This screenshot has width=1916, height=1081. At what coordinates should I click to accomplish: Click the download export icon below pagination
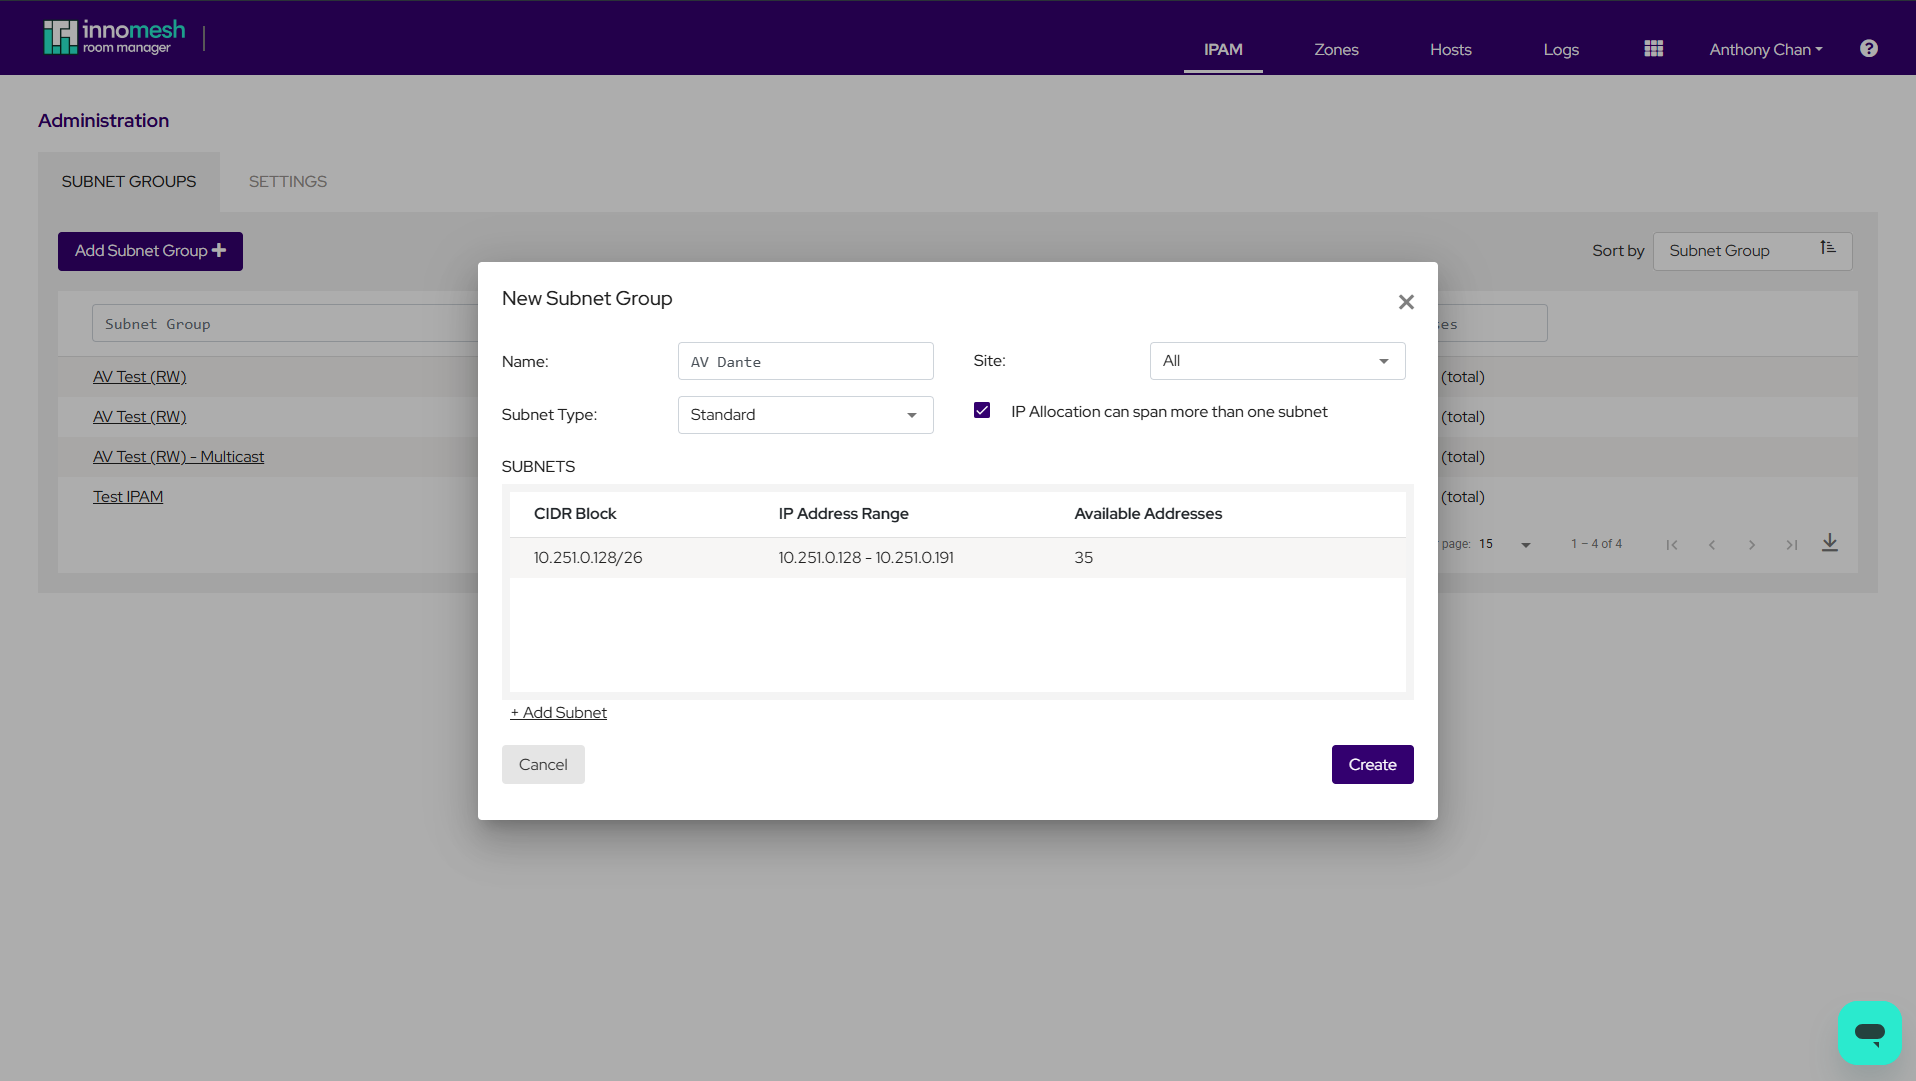click(1831, 543)
